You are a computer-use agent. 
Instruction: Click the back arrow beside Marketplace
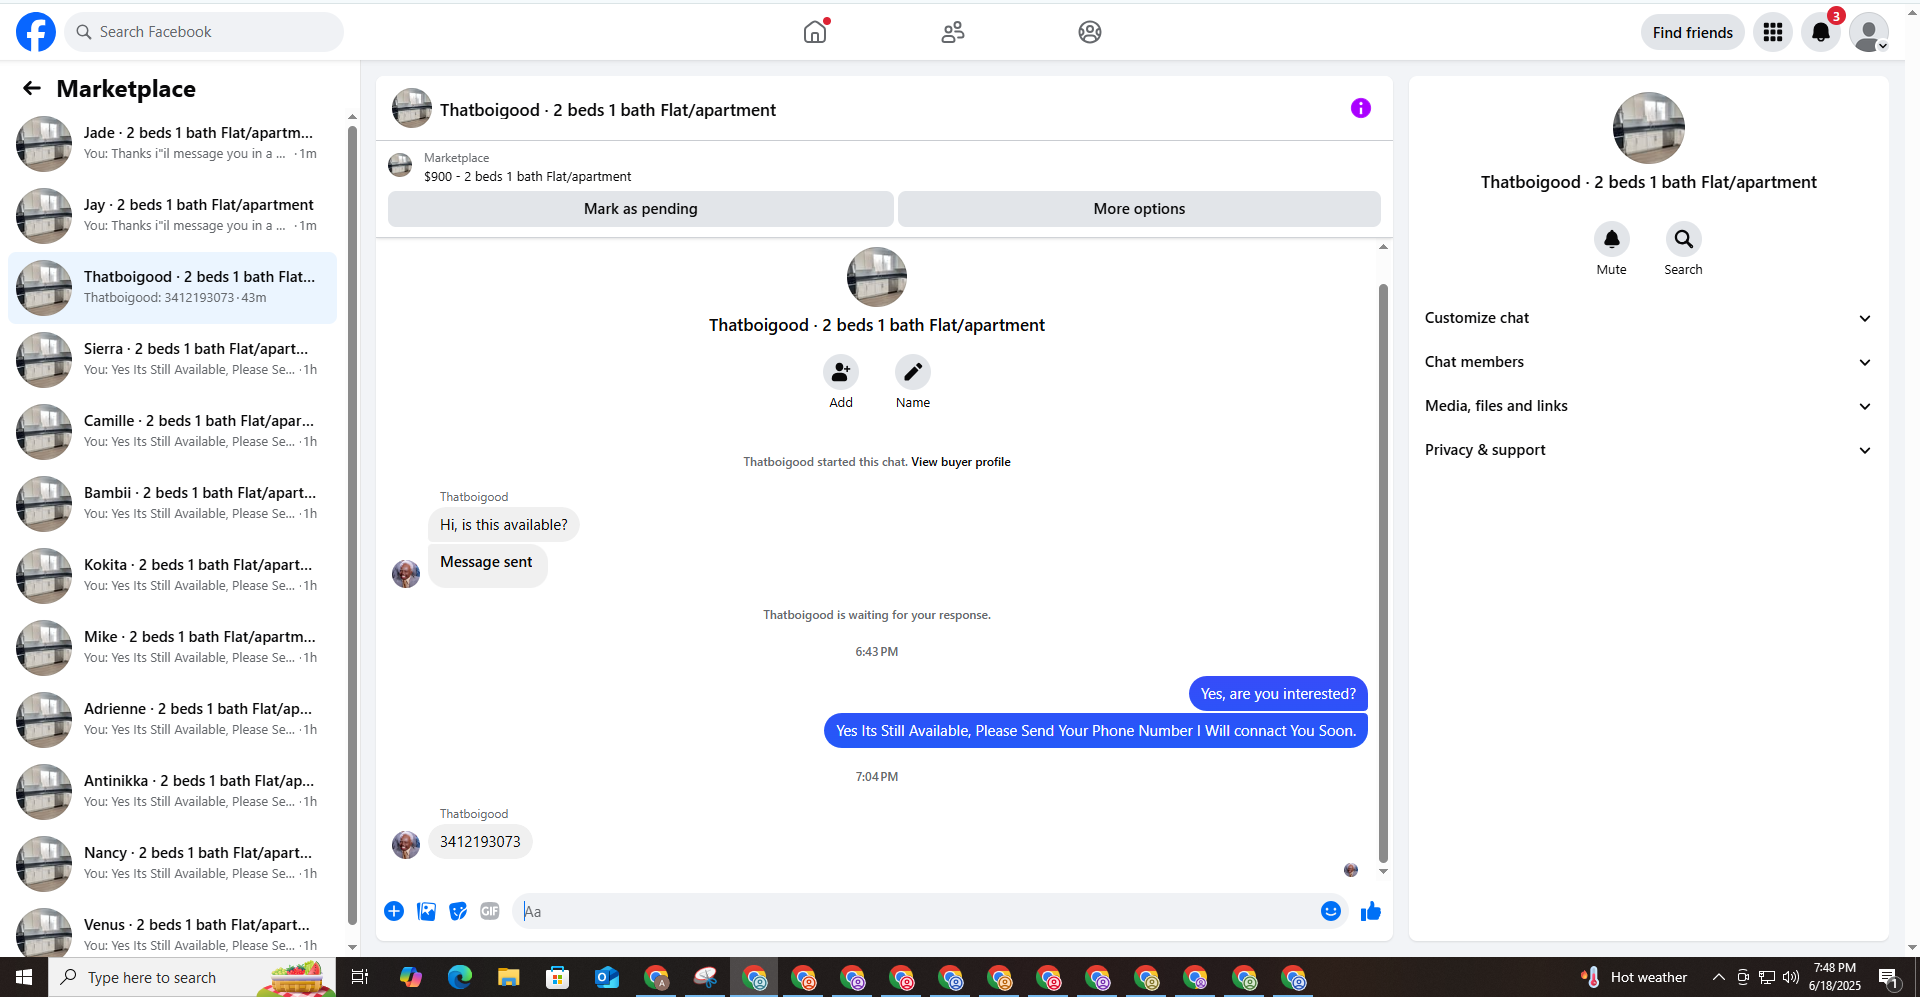pyautogui.click(x=32, y=89)
